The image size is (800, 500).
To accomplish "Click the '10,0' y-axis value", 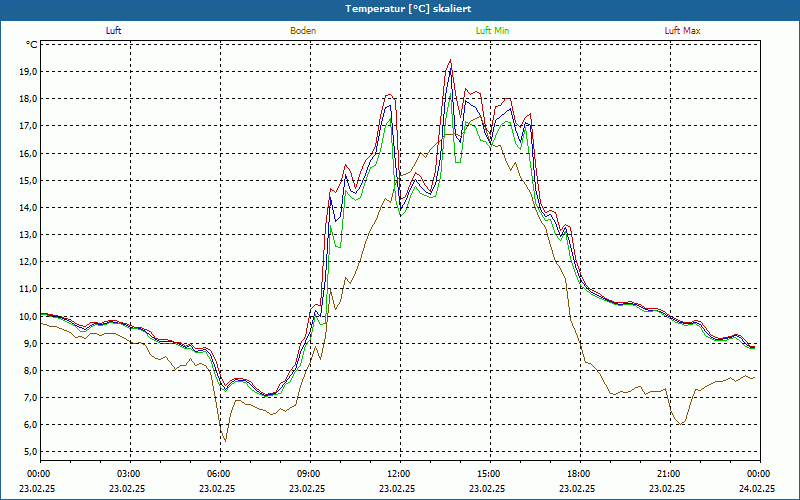I will point(28,316).
